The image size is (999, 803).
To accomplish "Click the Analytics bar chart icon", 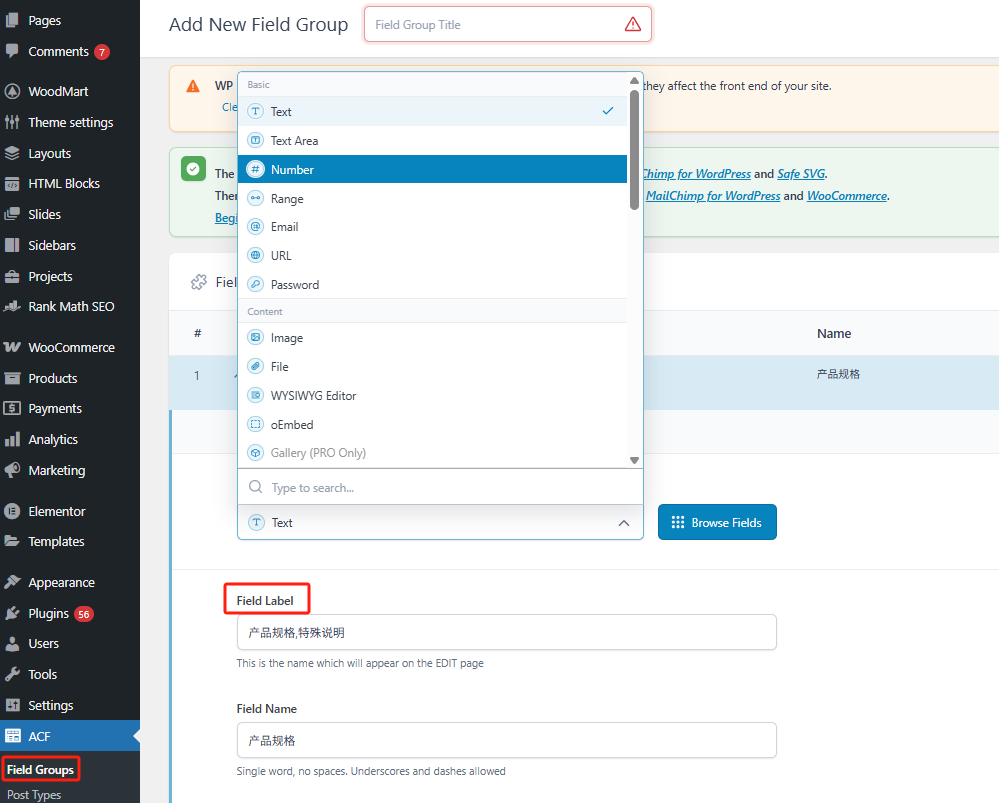I will click(x=12, y=439).
